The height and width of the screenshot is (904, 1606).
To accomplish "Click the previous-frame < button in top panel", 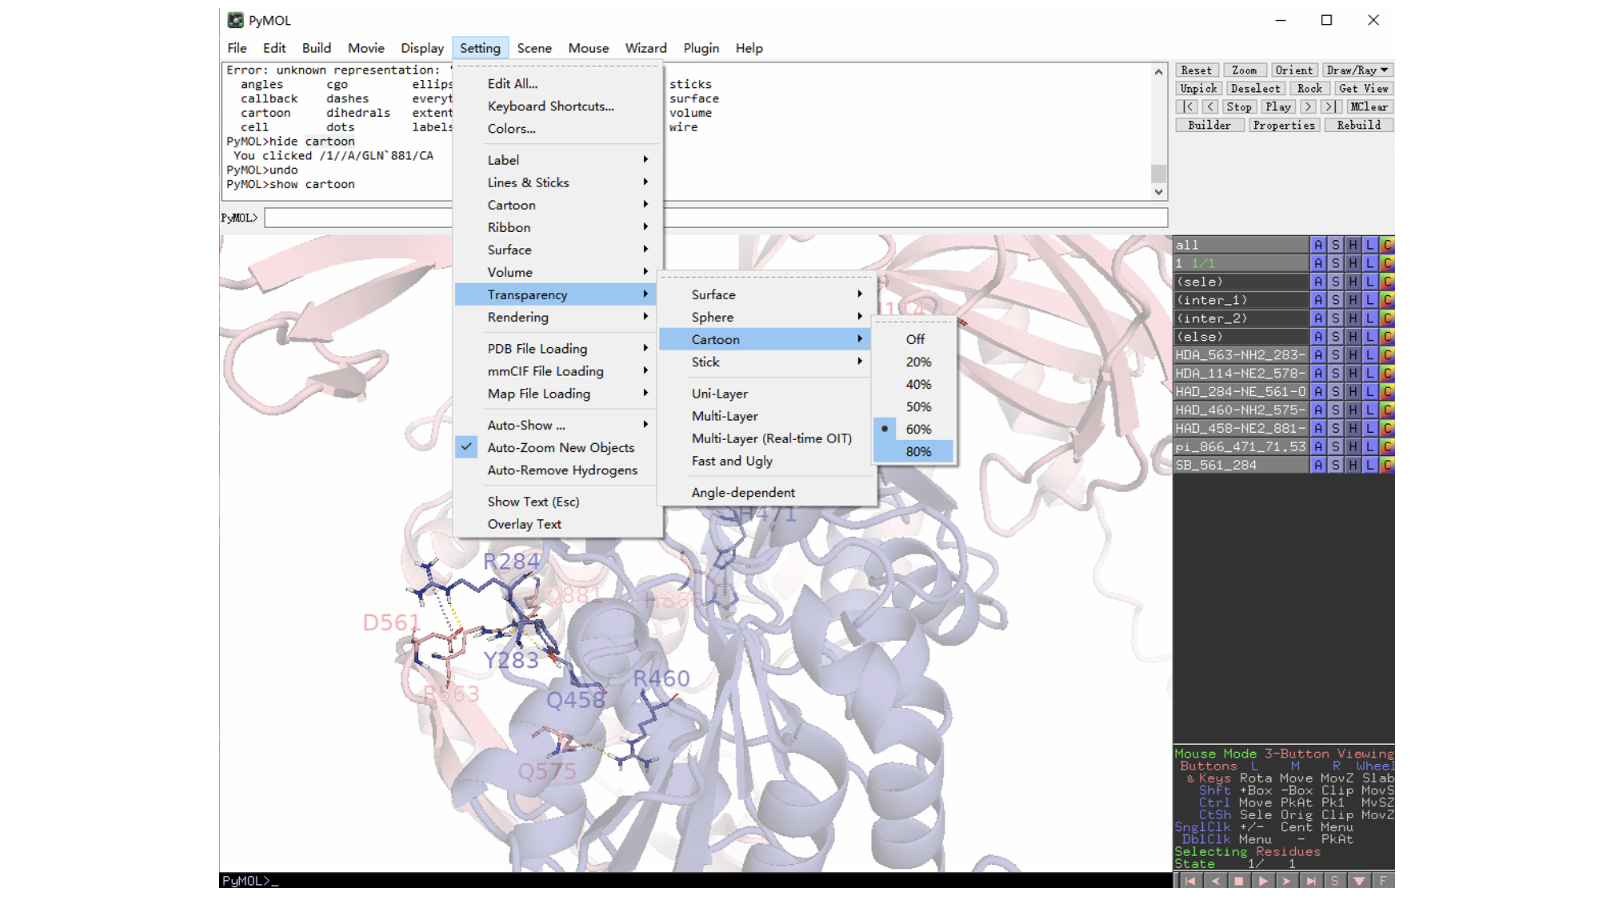I will 1210,107.
